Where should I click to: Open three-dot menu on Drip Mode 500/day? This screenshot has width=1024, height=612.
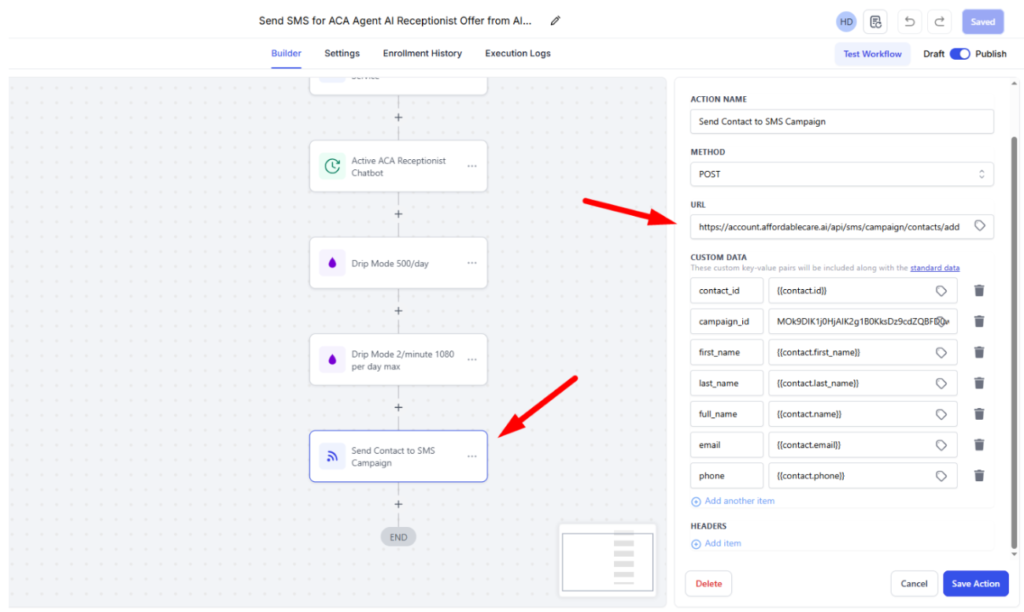pyautogui.click(x=472, y=263)
